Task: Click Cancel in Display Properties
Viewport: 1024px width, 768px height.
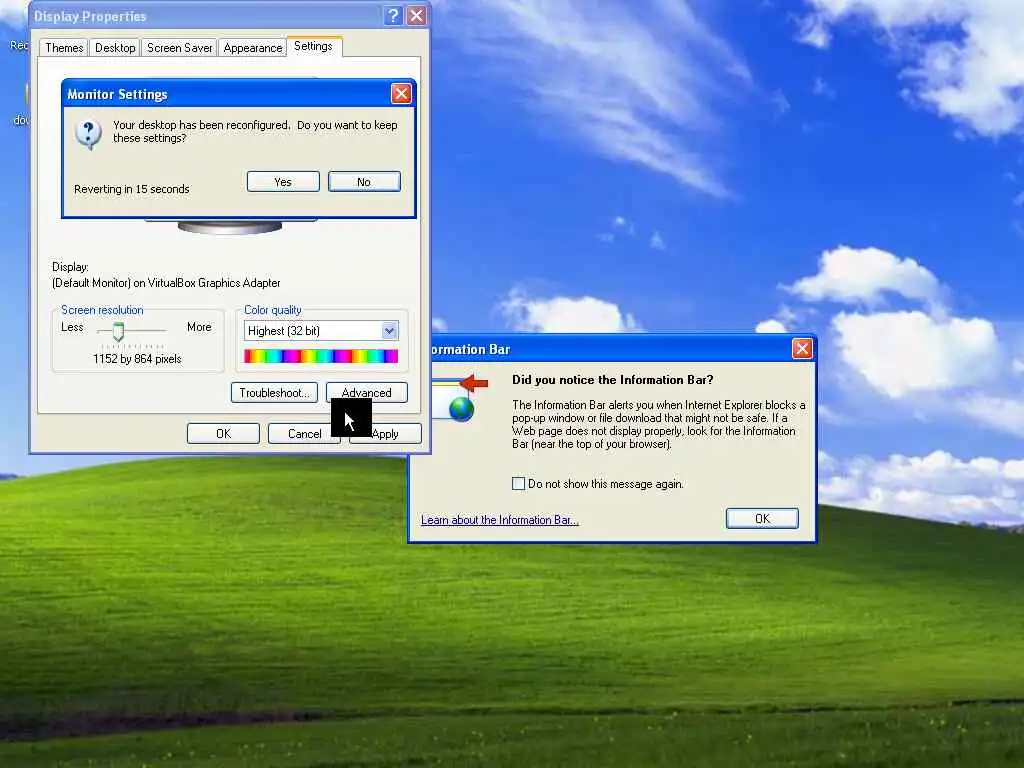Action: [x=304, y=434]
